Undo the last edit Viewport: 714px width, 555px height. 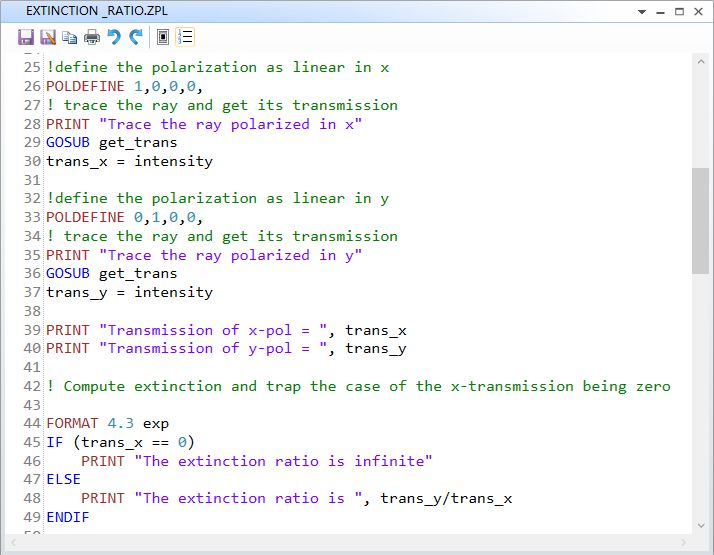(114, 37)
